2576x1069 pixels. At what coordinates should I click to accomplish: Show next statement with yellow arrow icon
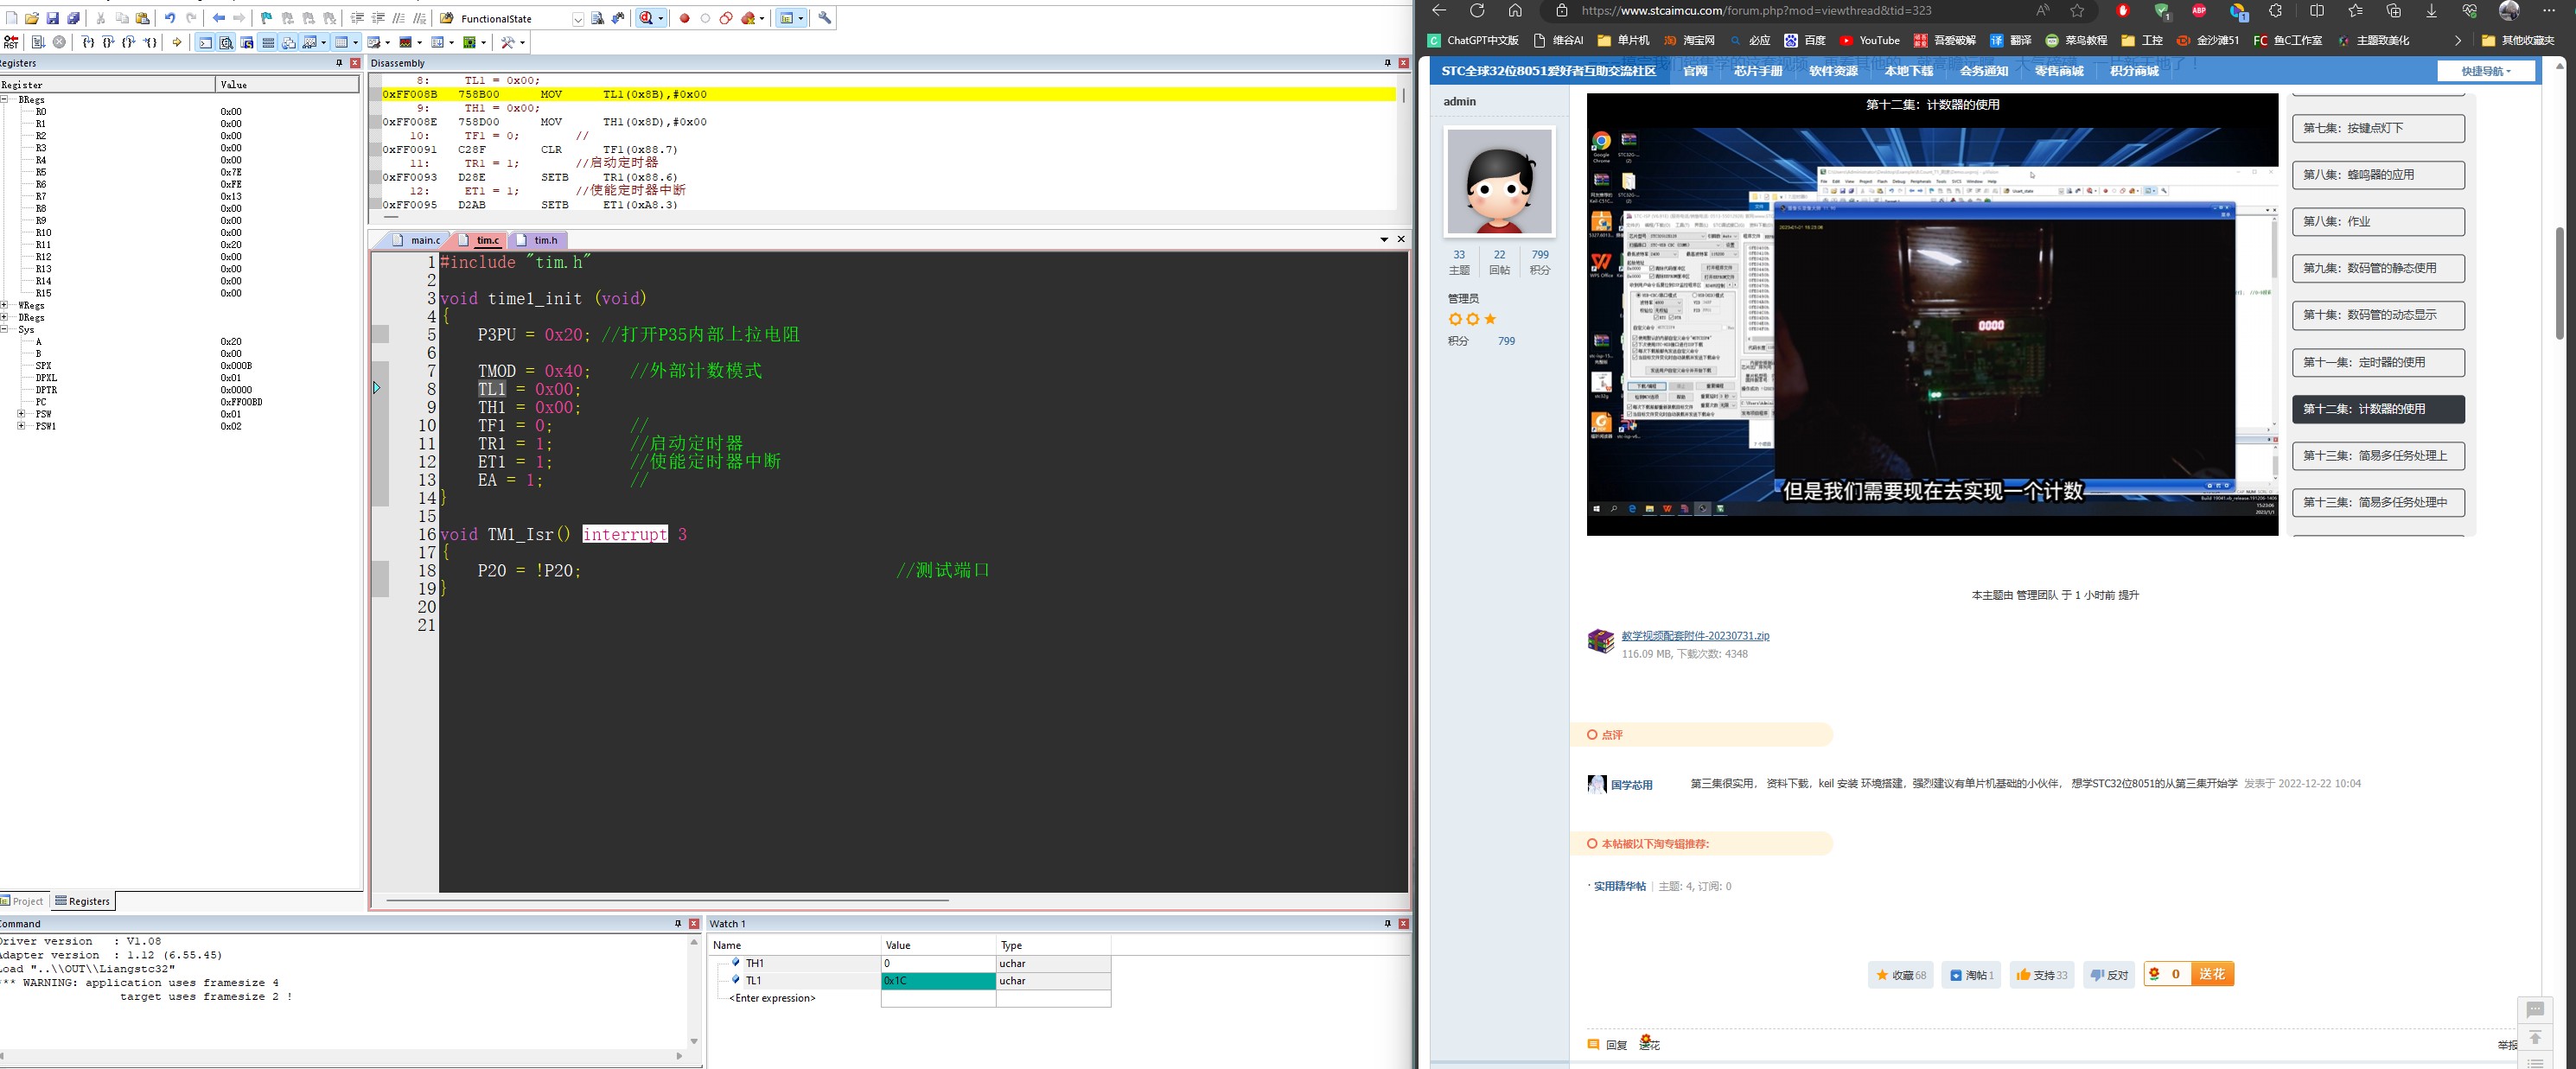[176, 42]
